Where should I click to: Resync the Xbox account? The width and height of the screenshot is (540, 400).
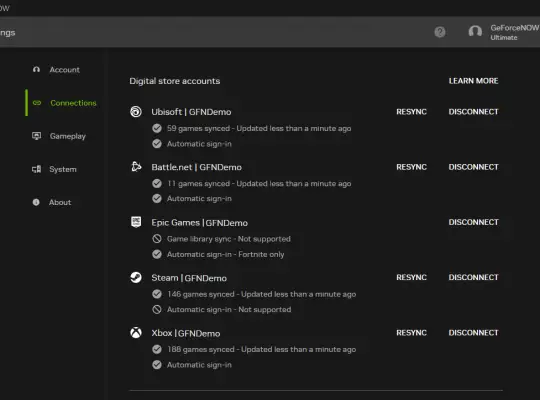coord(411,333)
